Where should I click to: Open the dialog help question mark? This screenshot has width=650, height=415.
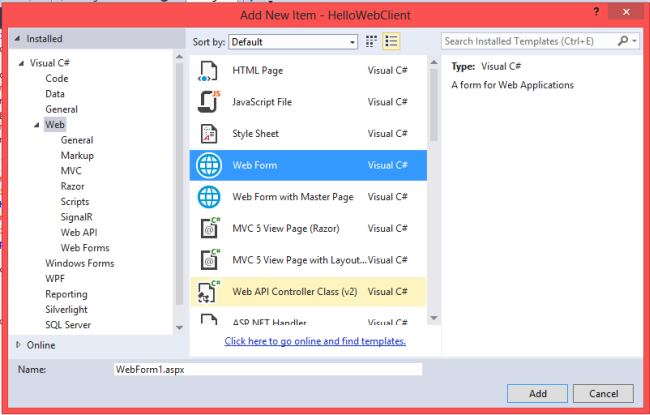coord(596,12)
